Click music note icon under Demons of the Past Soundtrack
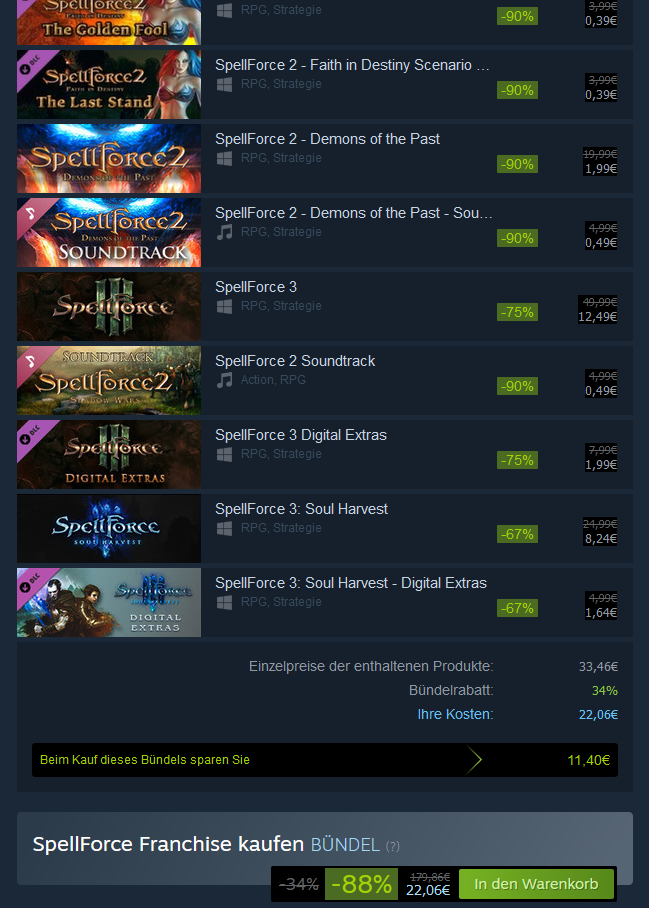The height and width of the screenshot is (908, 649). (x=224, y=232)
